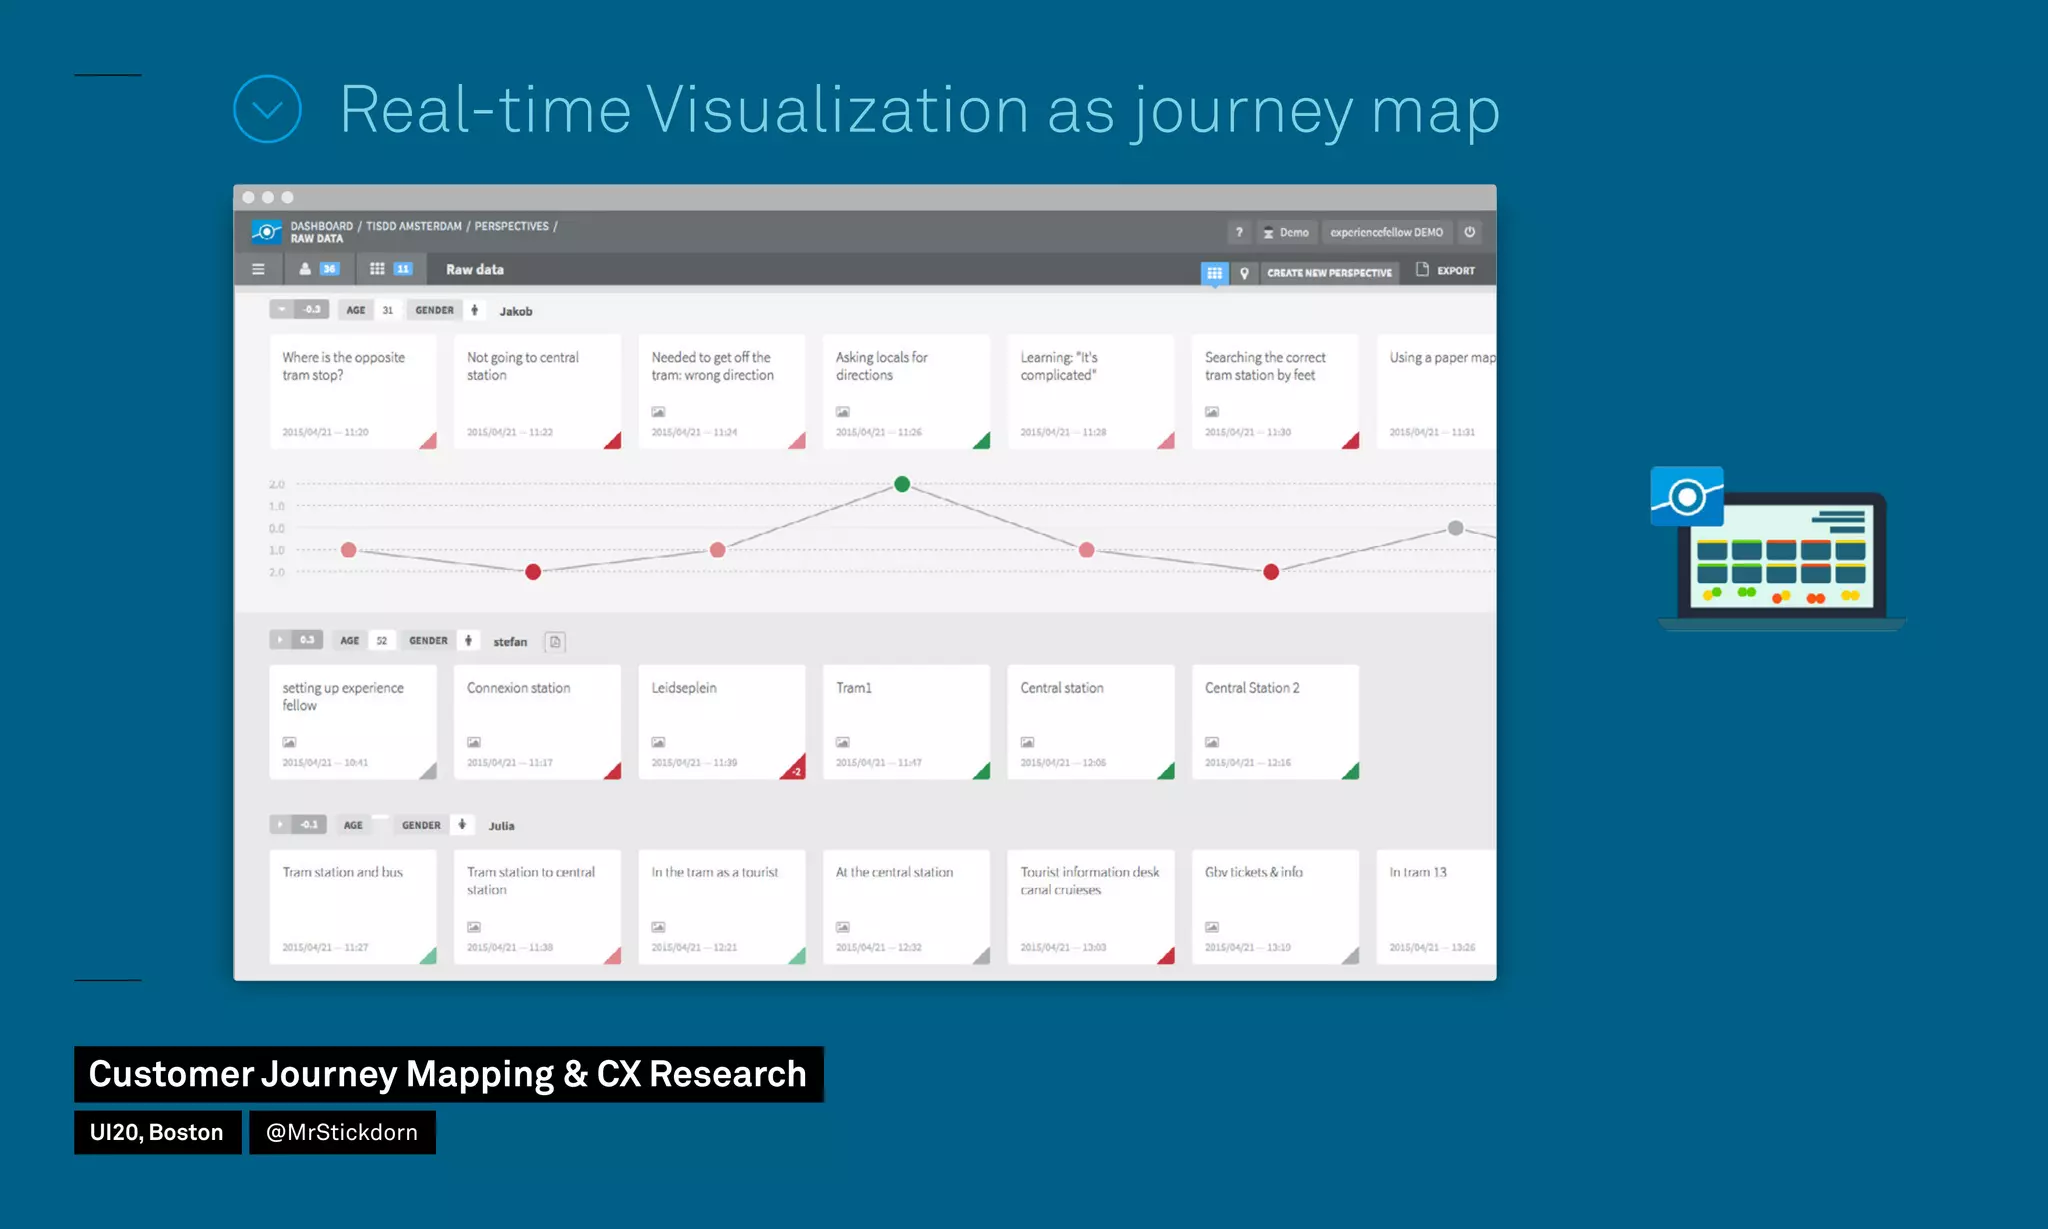The width and height of the screenshot is (2048, 1229).
Task: Open the 'Learning: It's complicated' card
Action: point(1091,392)
